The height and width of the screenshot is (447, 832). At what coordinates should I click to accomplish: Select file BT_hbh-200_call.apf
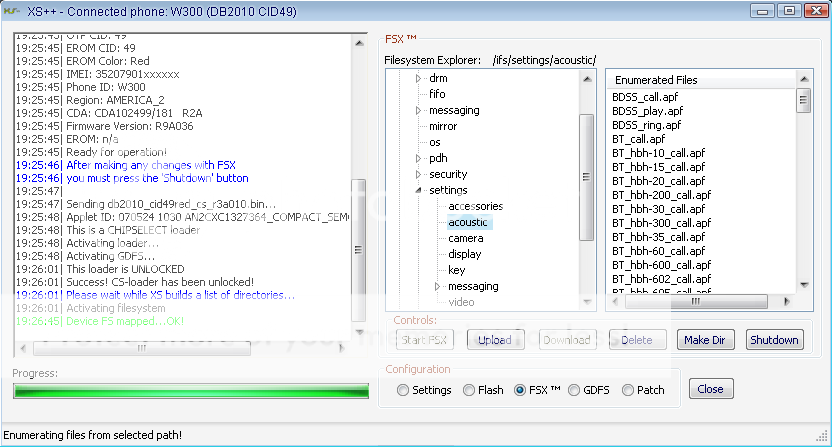coord(662,195)
